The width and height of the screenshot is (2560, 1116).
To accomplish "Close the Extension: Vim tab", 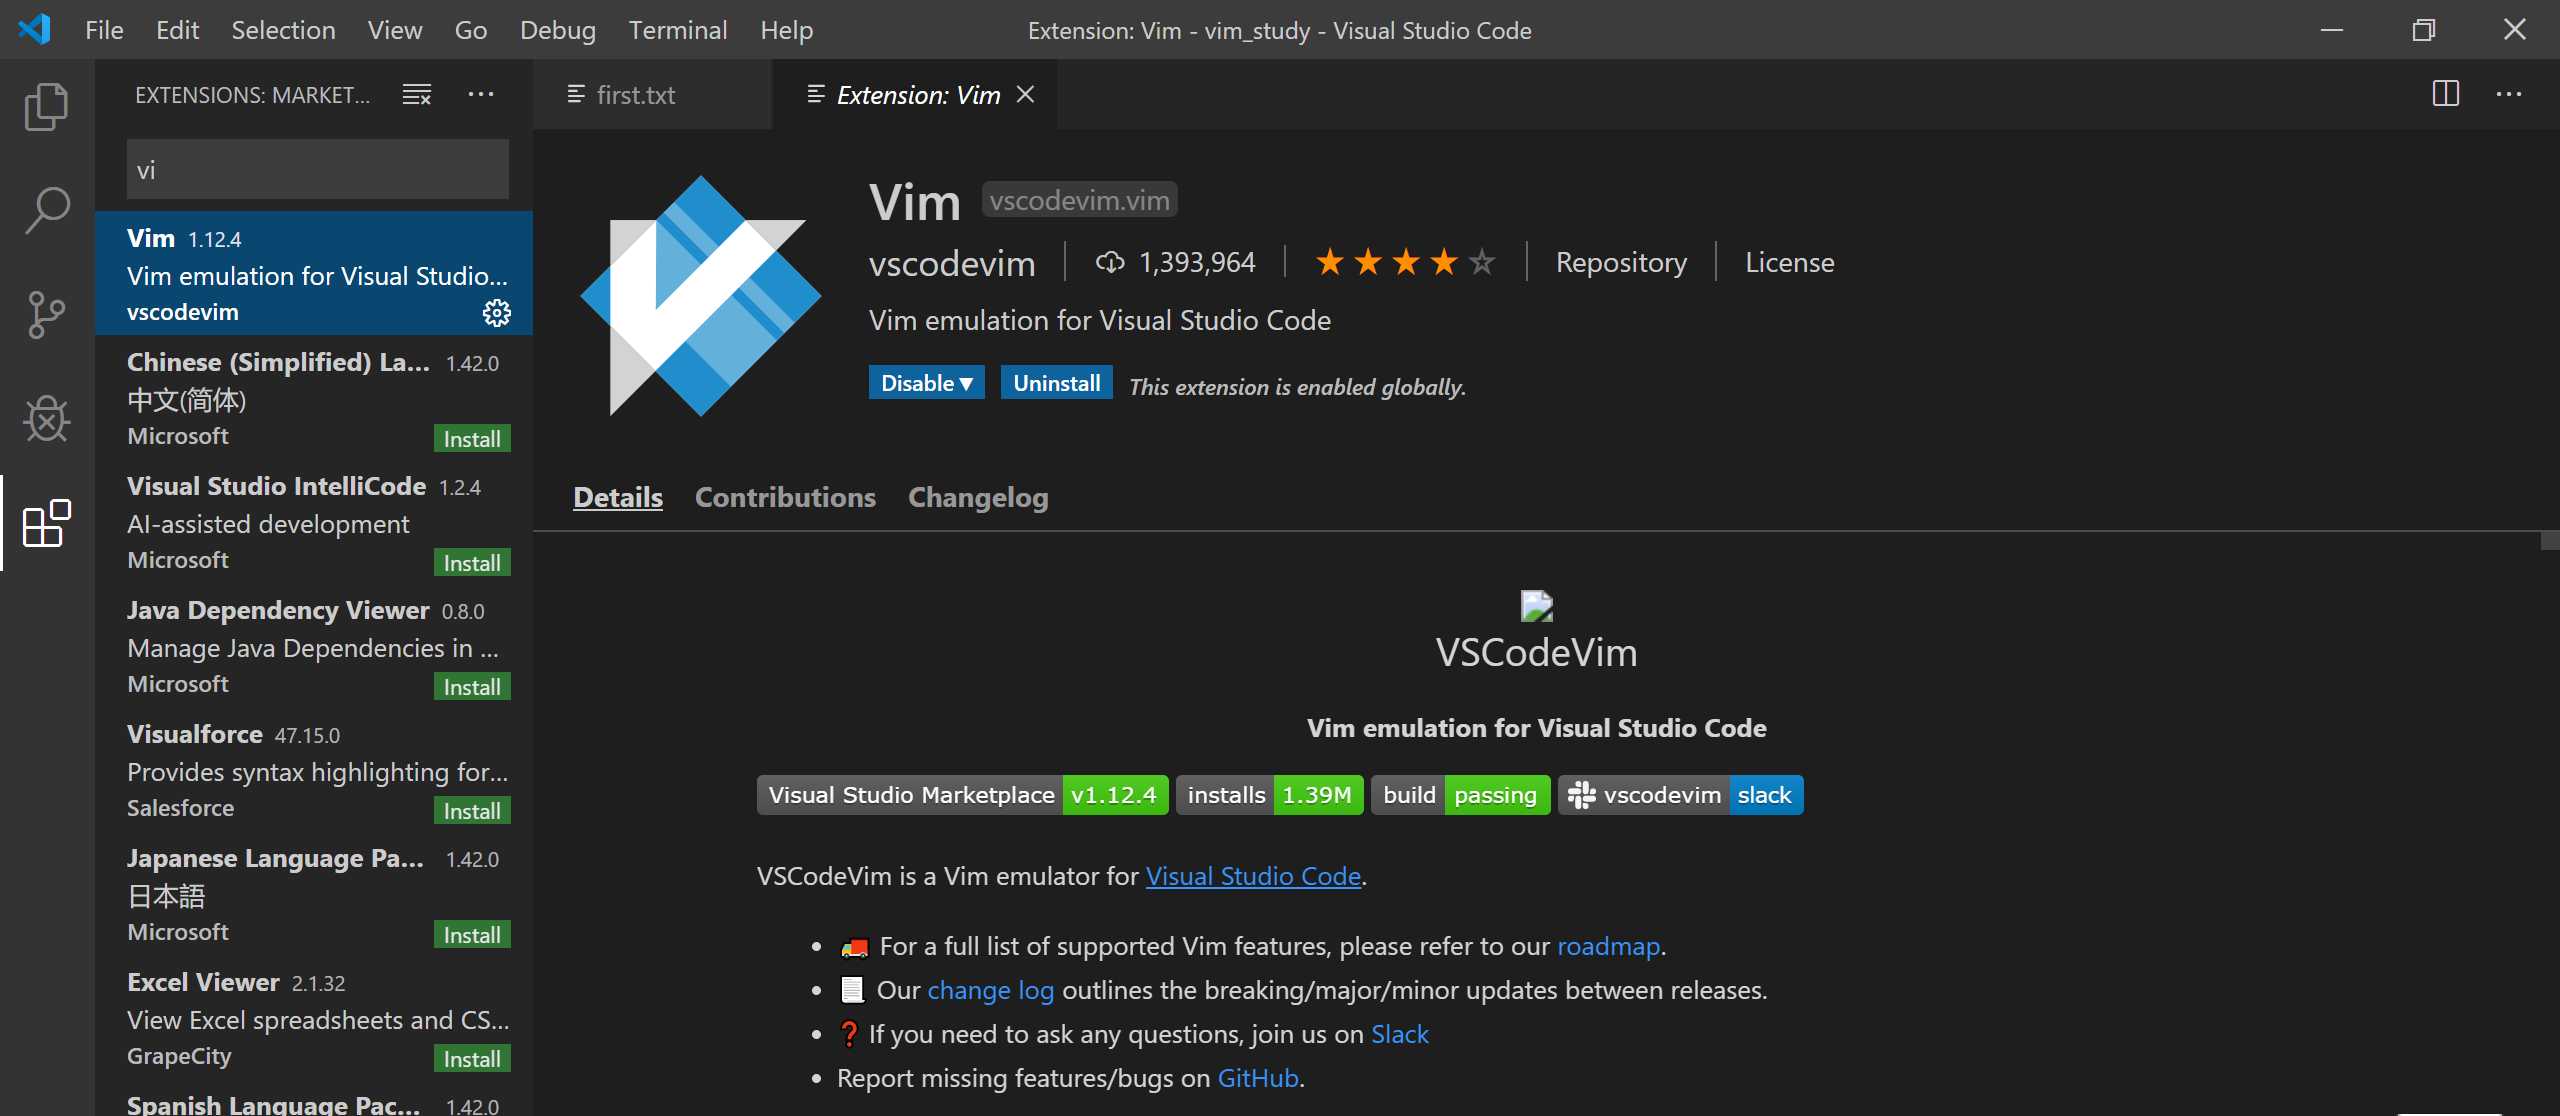I will 1025,94.
